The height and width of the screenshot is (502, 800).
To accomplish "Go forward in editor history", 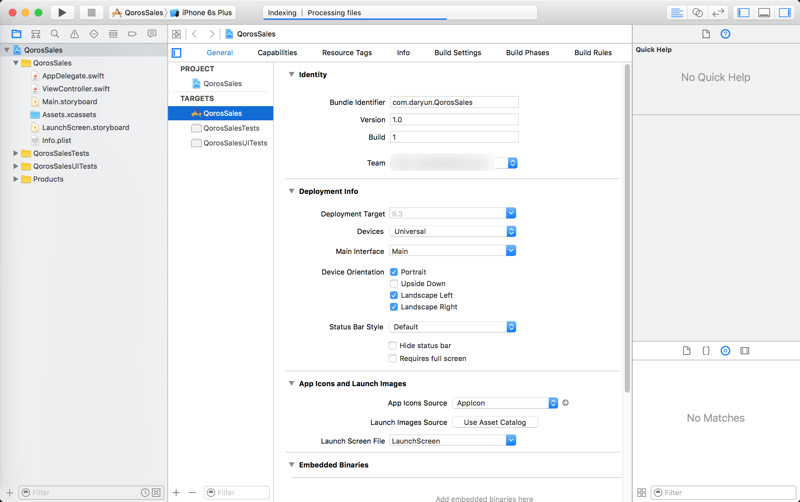I will pyautogui.click(x=212, y=34).
